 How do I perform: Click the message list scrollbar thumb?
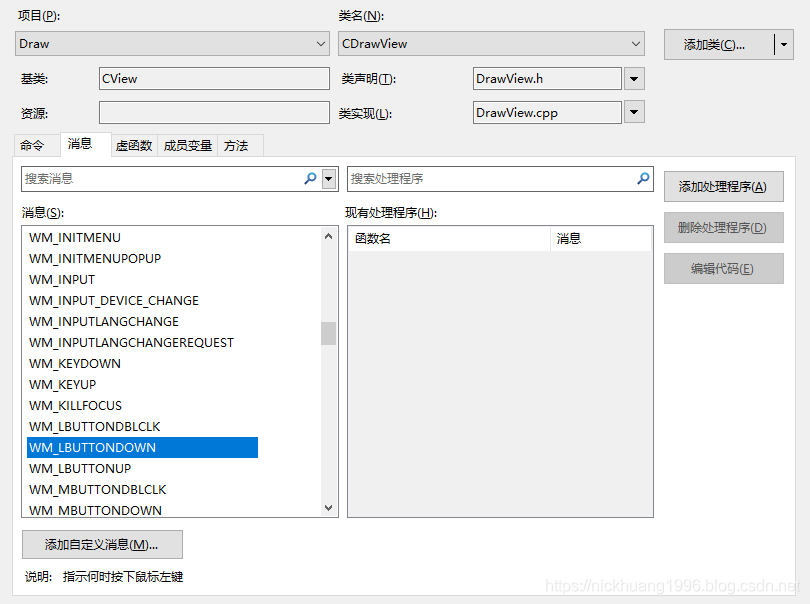point(328,333)
